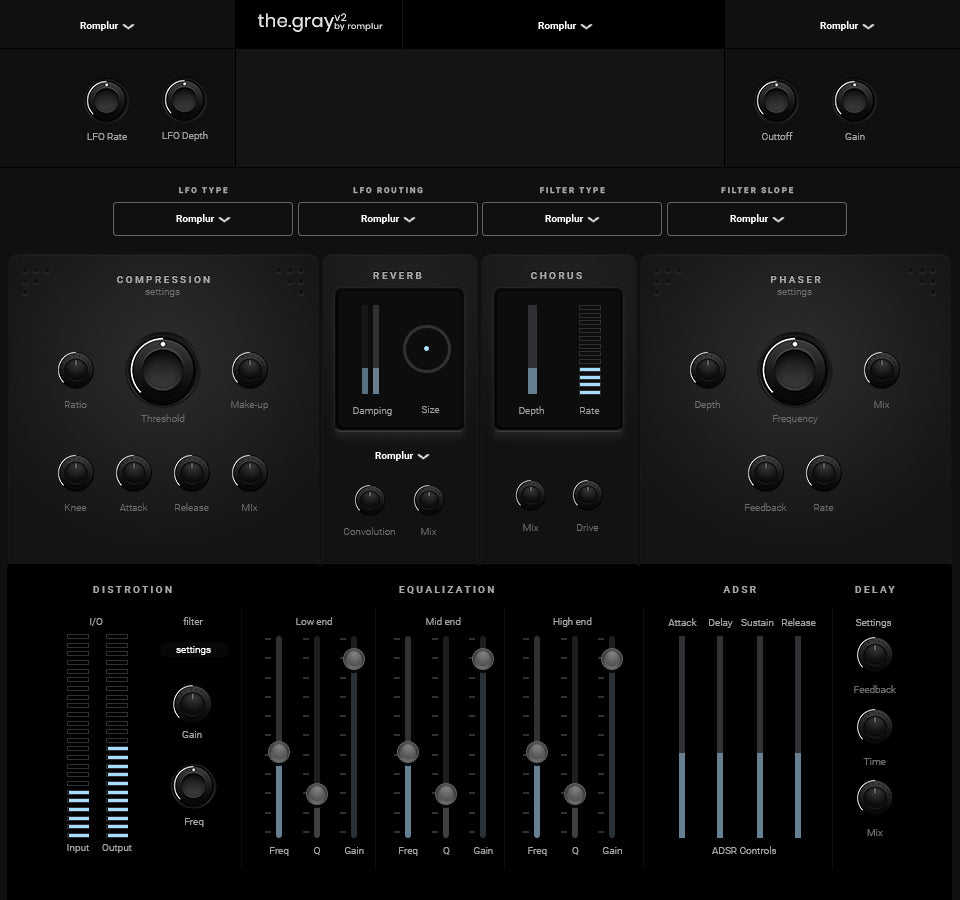The image size is (960, 900).
Task: Set the ADSR Sustain bar
Action: (760, 737)
